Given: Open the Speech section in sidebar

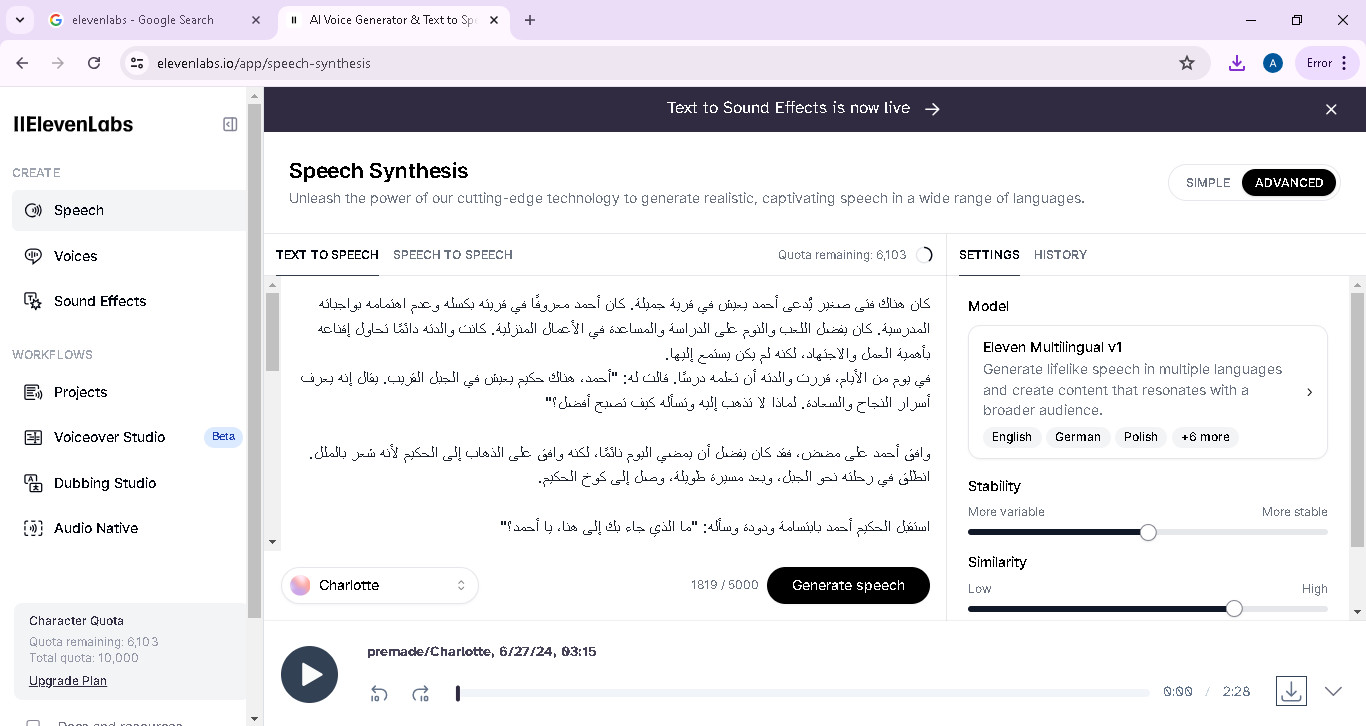Looking at the screenshot, I should click(129, 210).
